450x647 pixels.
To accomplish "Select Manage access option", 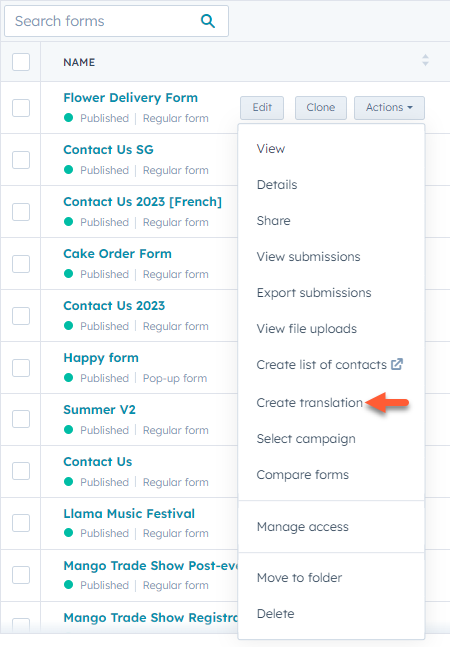I will point(302,527).
